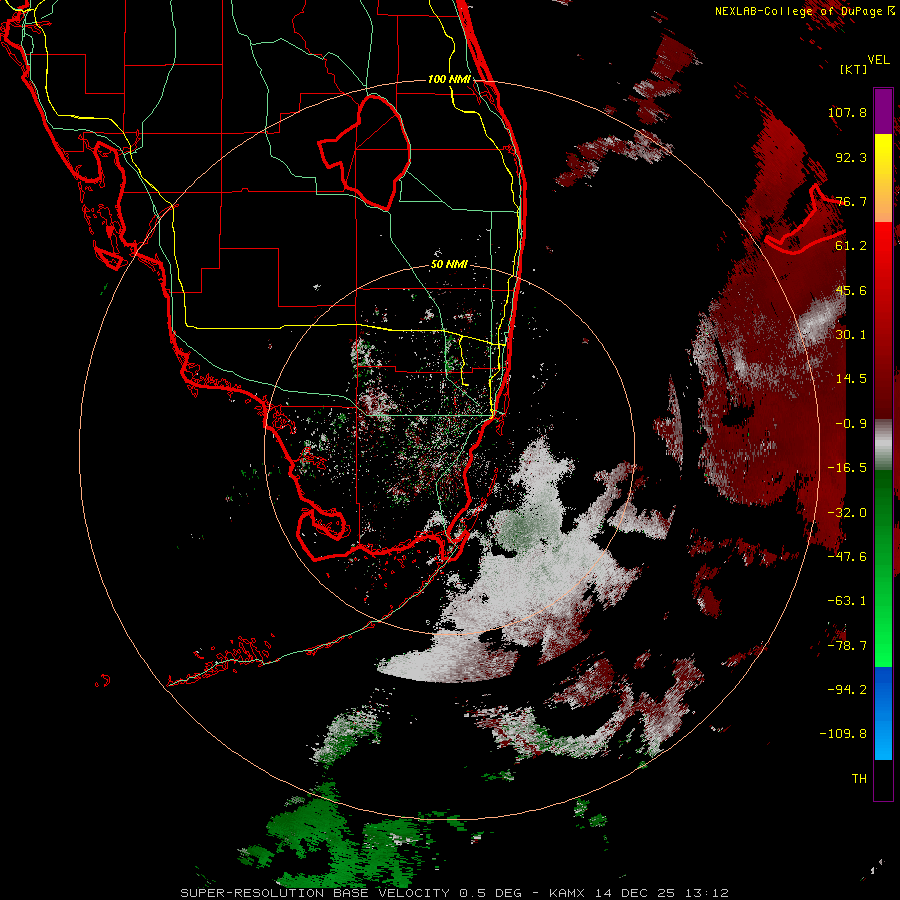The width and height of the screenshot is (900, 900).
Task: Click the 50 NMI range ring label
Action: click(x=449, y=265)
